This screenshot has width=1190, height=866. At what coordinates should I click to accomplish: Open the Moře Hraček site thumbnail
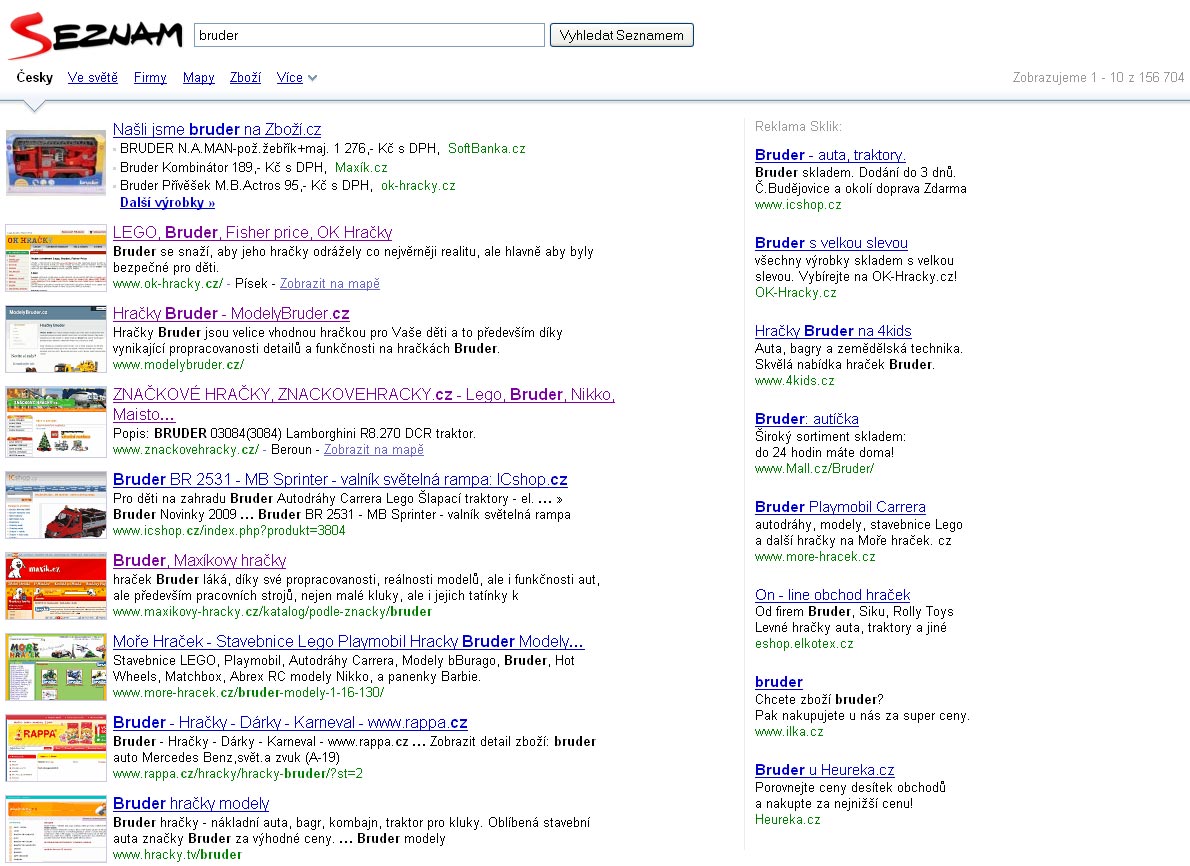point(55,667)
